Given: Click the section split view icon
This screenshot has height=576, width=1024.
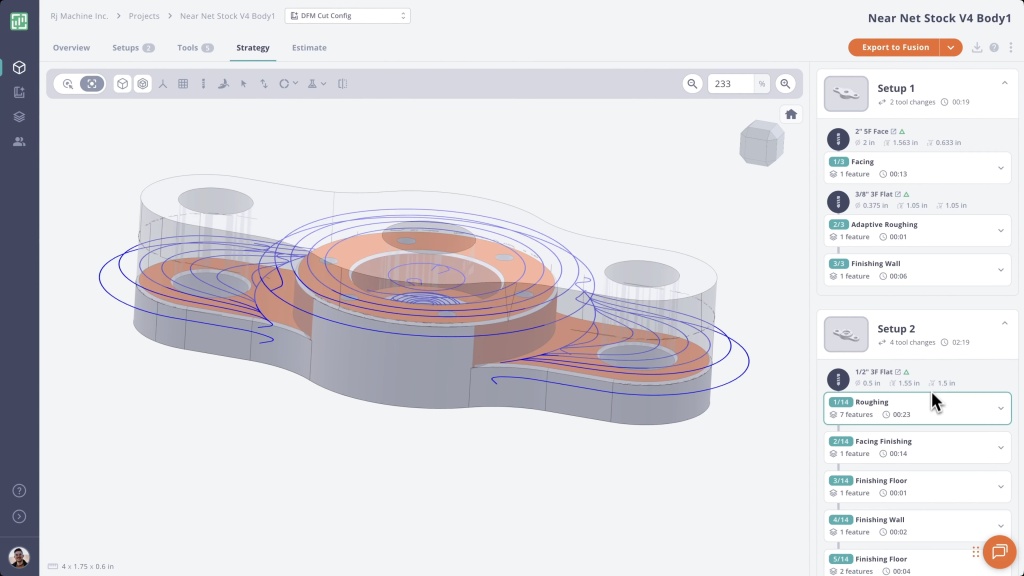Looking at the screenshot, I should (x=342, y=84).
